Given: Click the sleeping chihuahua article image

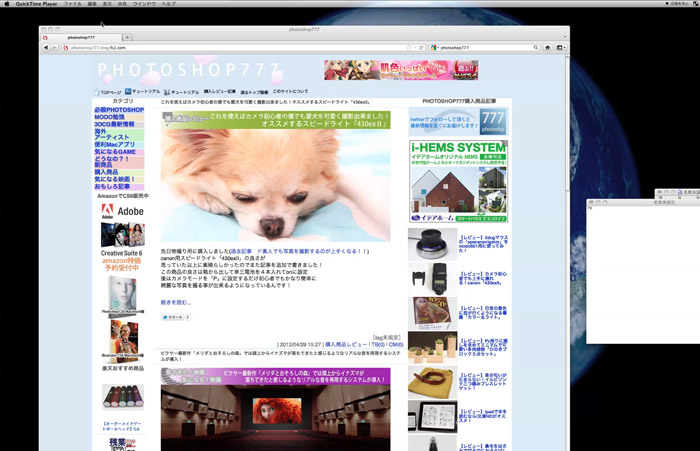Looking at the screenshot, I should 275,185.
